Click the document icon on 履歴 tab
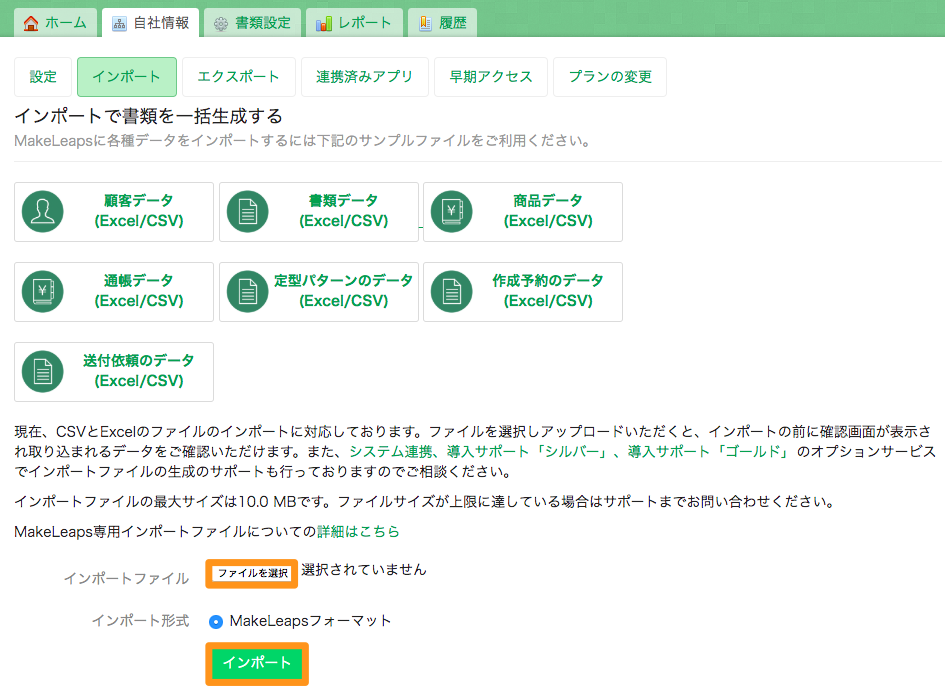Image resolution: width=945 pixels, height=695 pixels. pos(425,24)
